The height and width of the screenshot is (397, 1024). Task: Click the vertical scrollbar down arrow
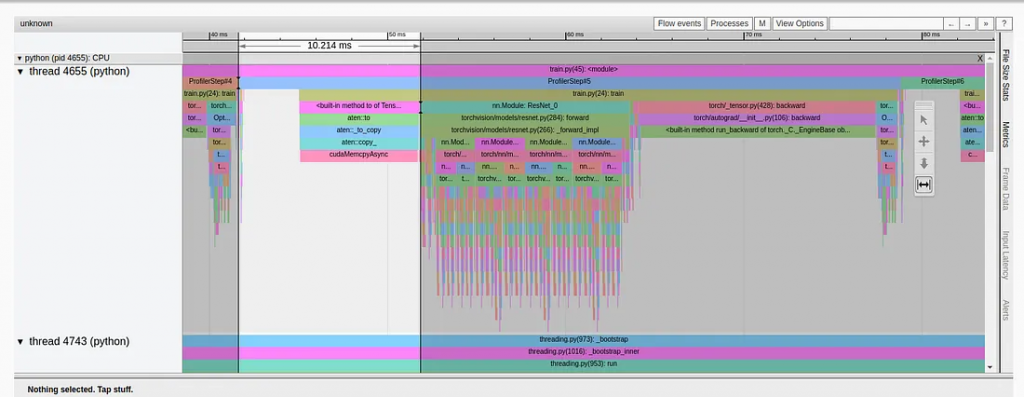989,368
